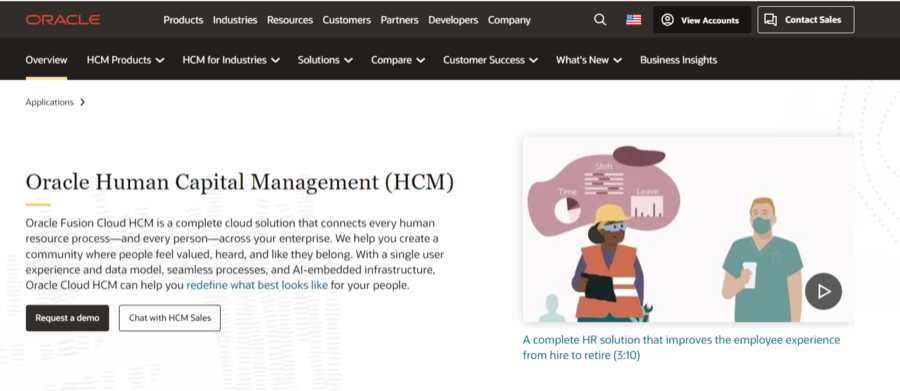
Task: Open the HR solution video thumbnail
Action: click(688, 229)
